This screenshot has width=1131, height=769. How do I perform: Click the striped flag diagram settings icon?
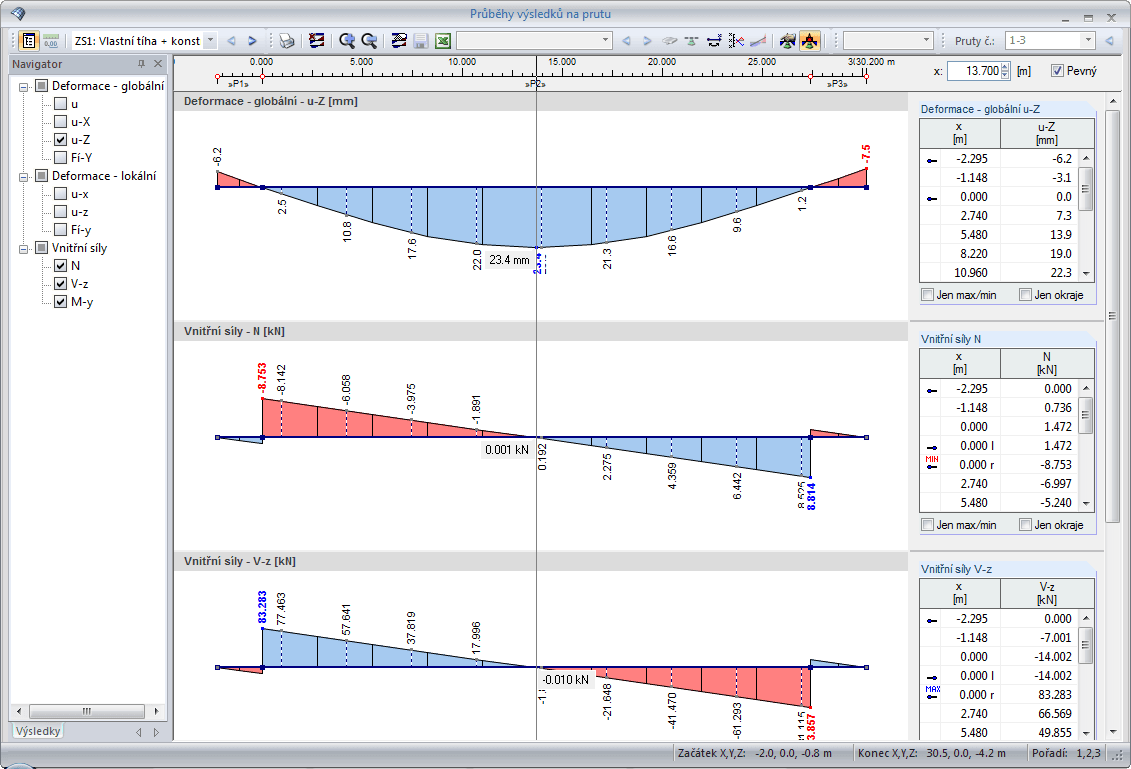point(399,41)
